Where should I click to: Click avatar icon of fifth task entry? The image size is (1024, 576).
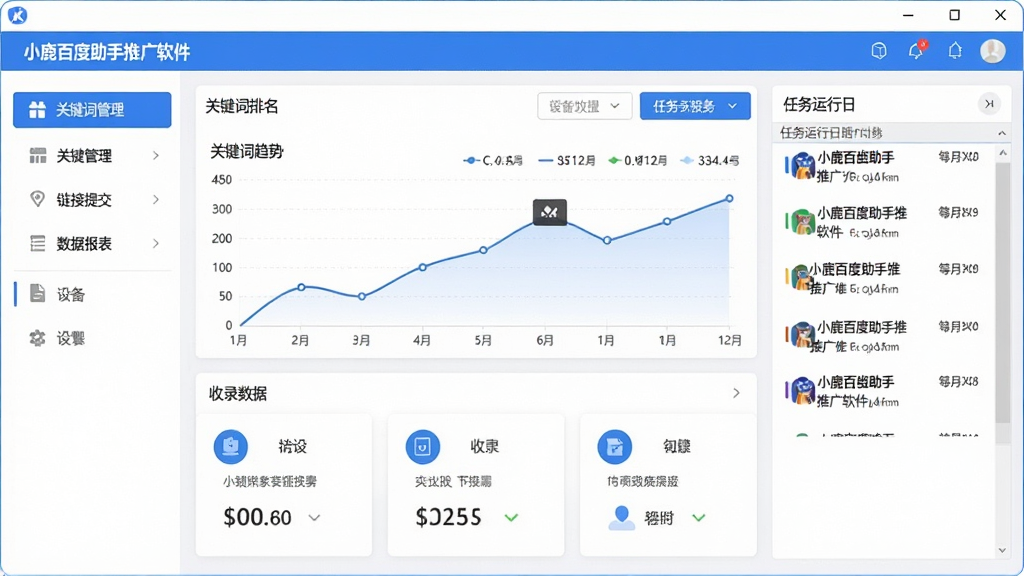[802, 391]
